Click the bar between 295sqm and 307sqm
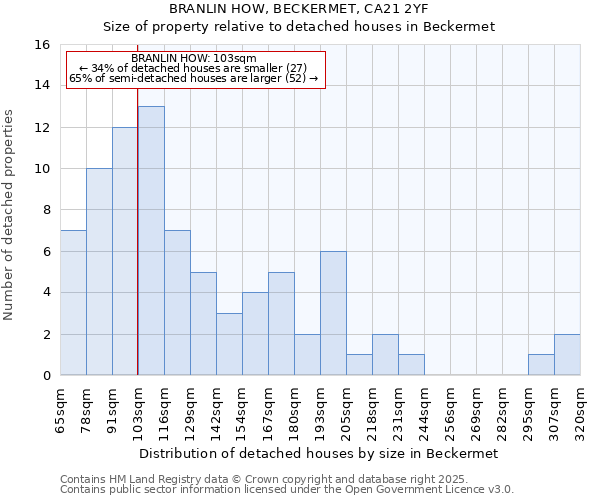 541,365
